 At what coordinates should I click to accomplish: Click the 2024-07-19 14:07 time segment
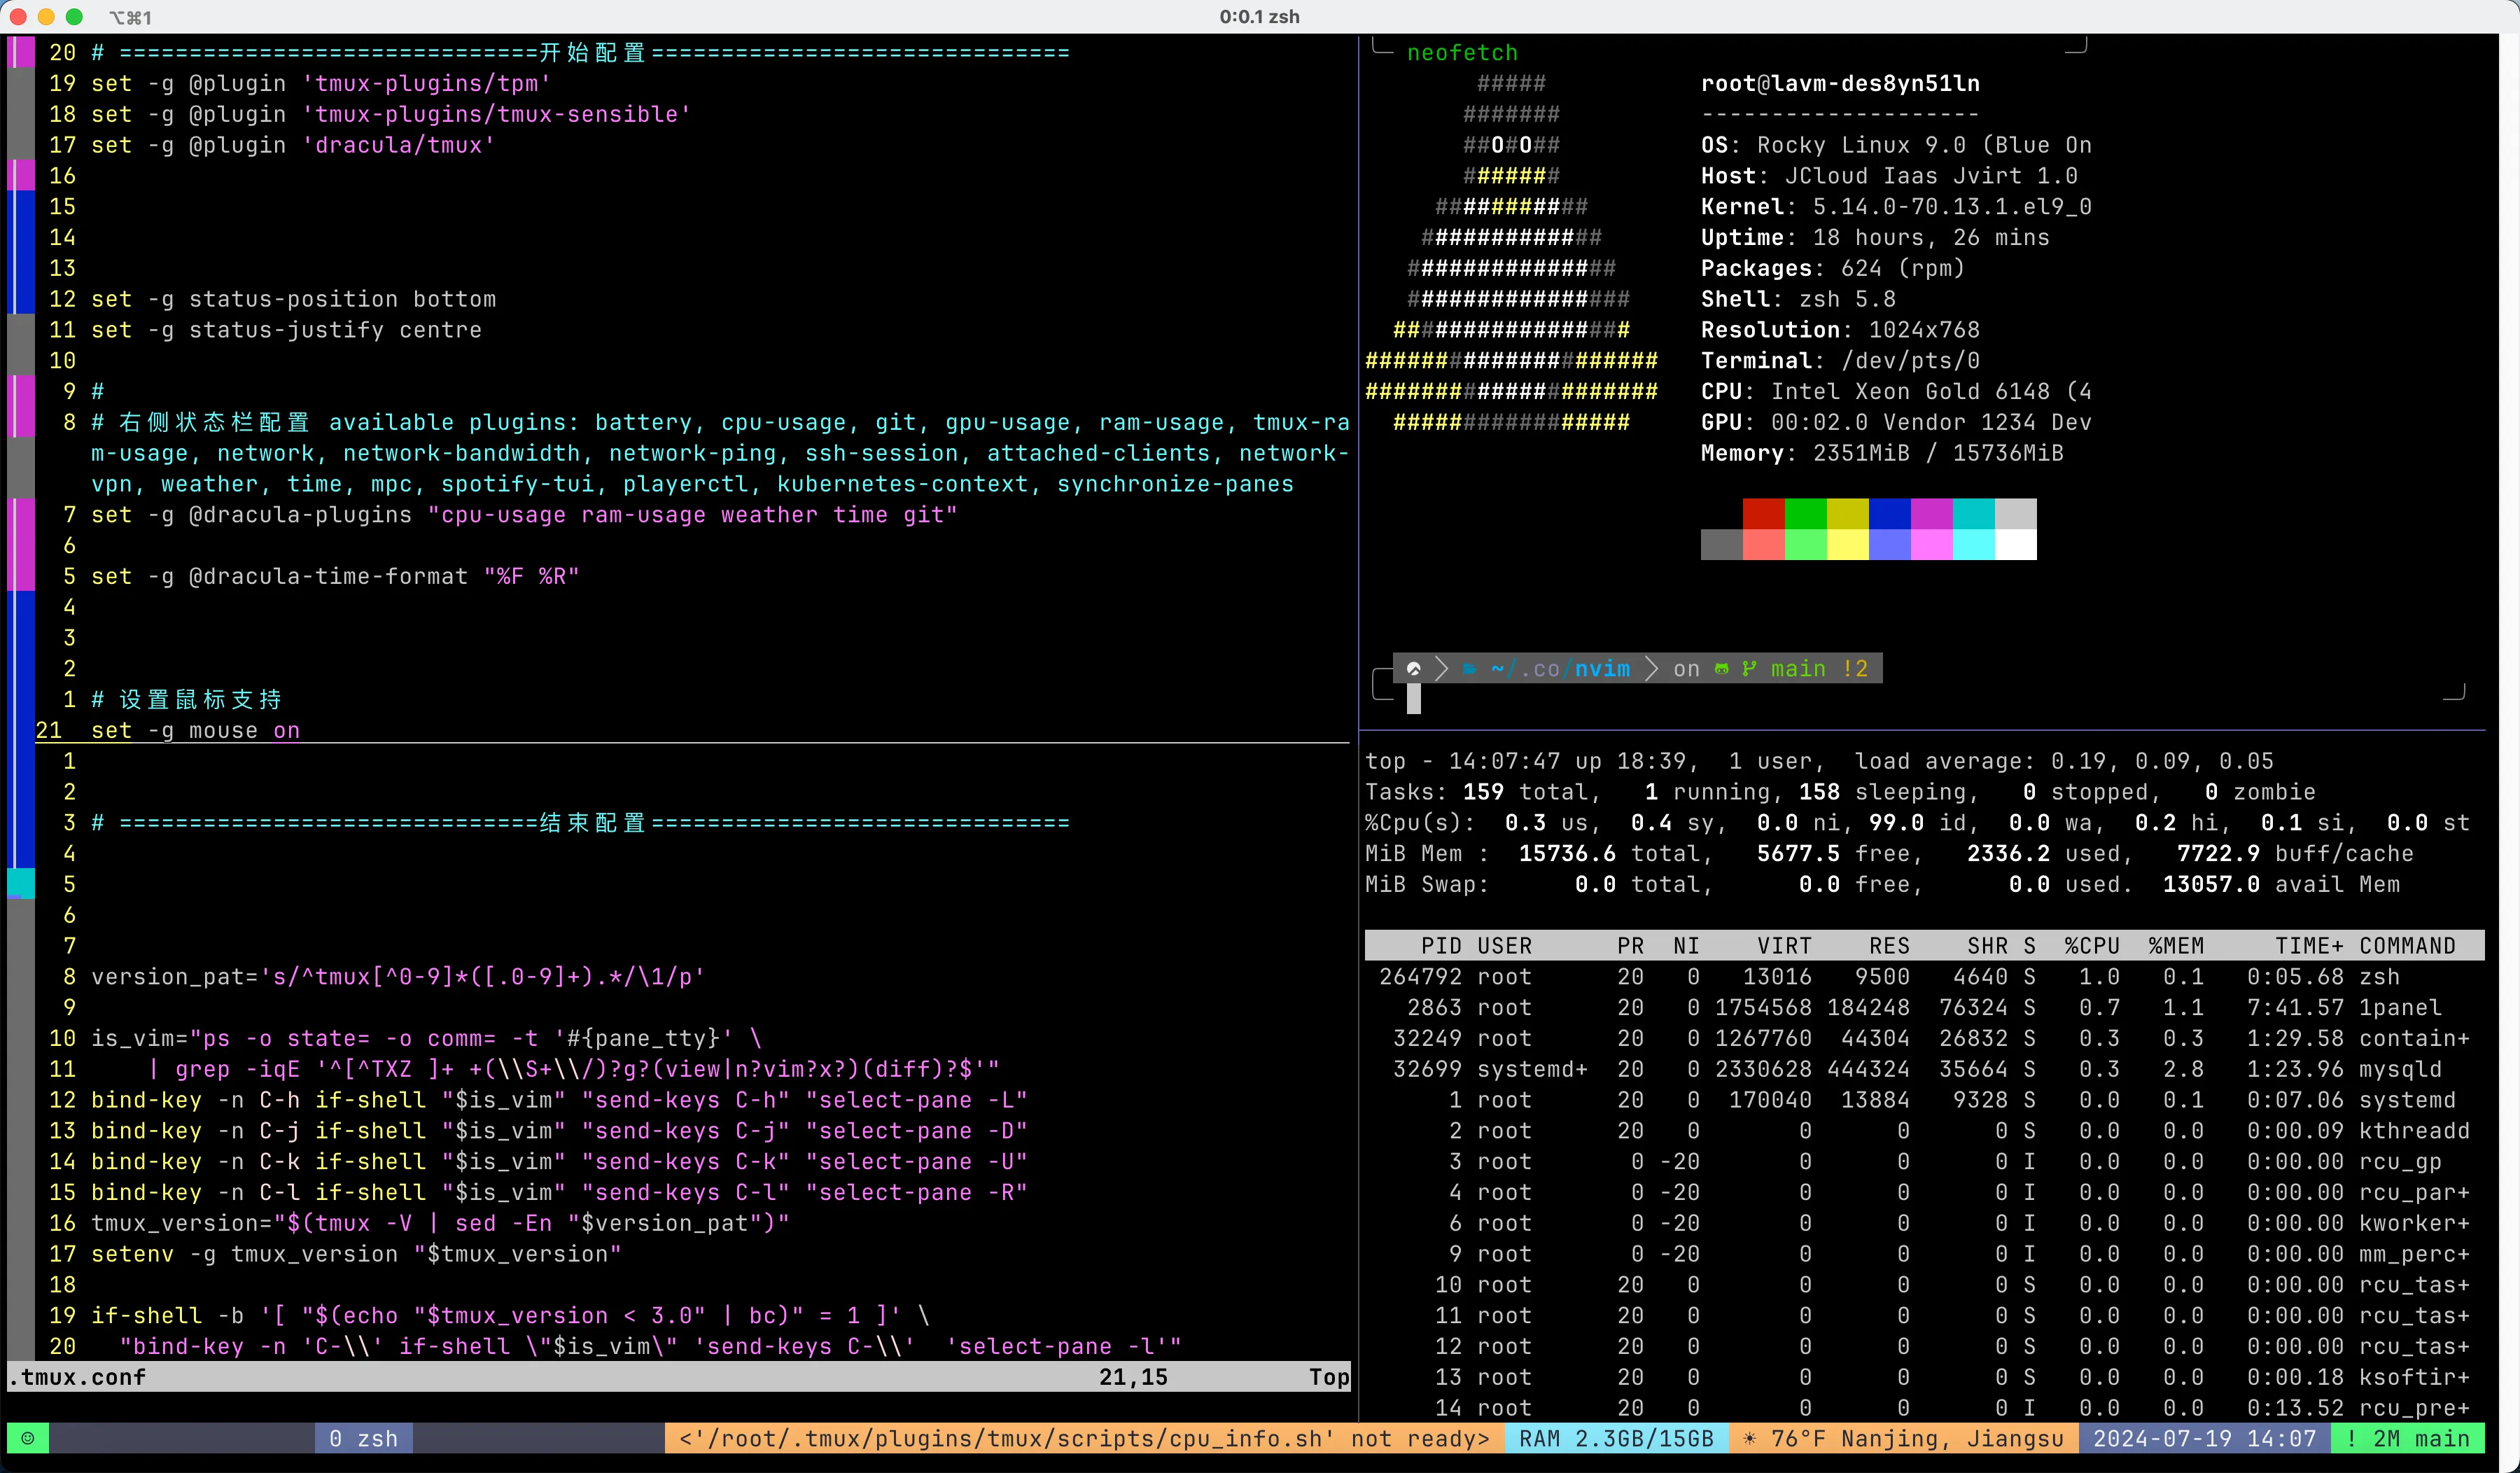(2205, 1438)
